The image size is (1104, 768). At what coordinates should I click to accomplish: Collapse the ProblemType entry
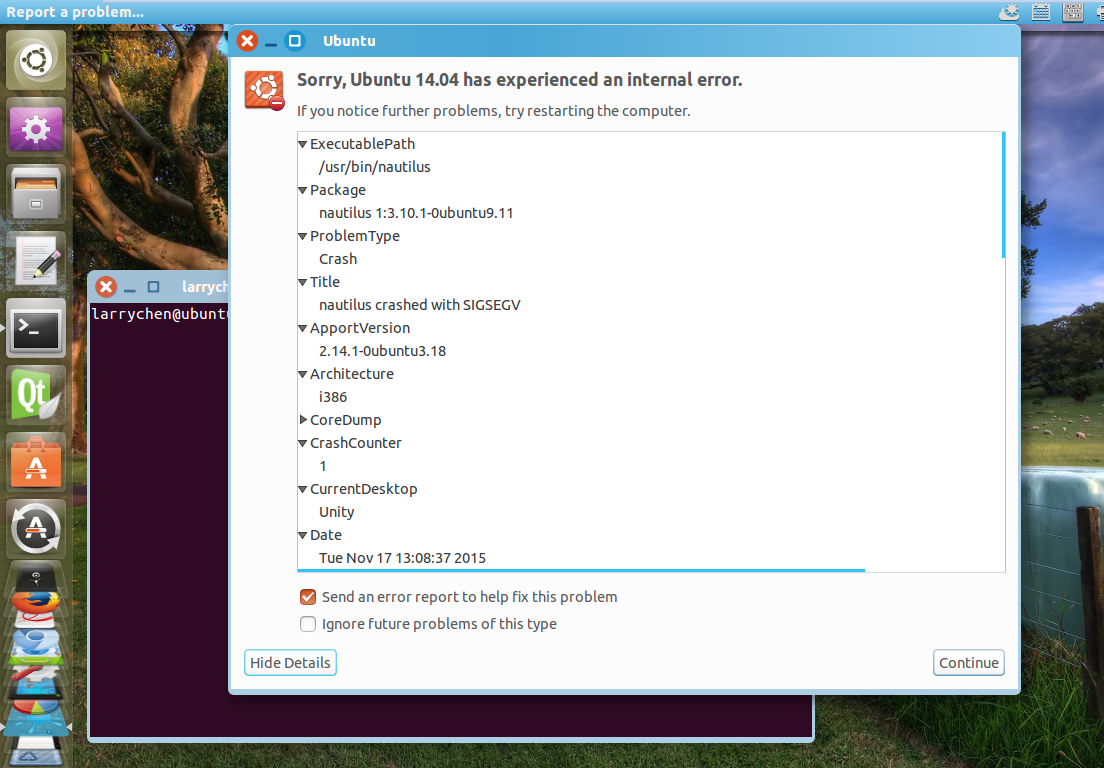point(303,237)
